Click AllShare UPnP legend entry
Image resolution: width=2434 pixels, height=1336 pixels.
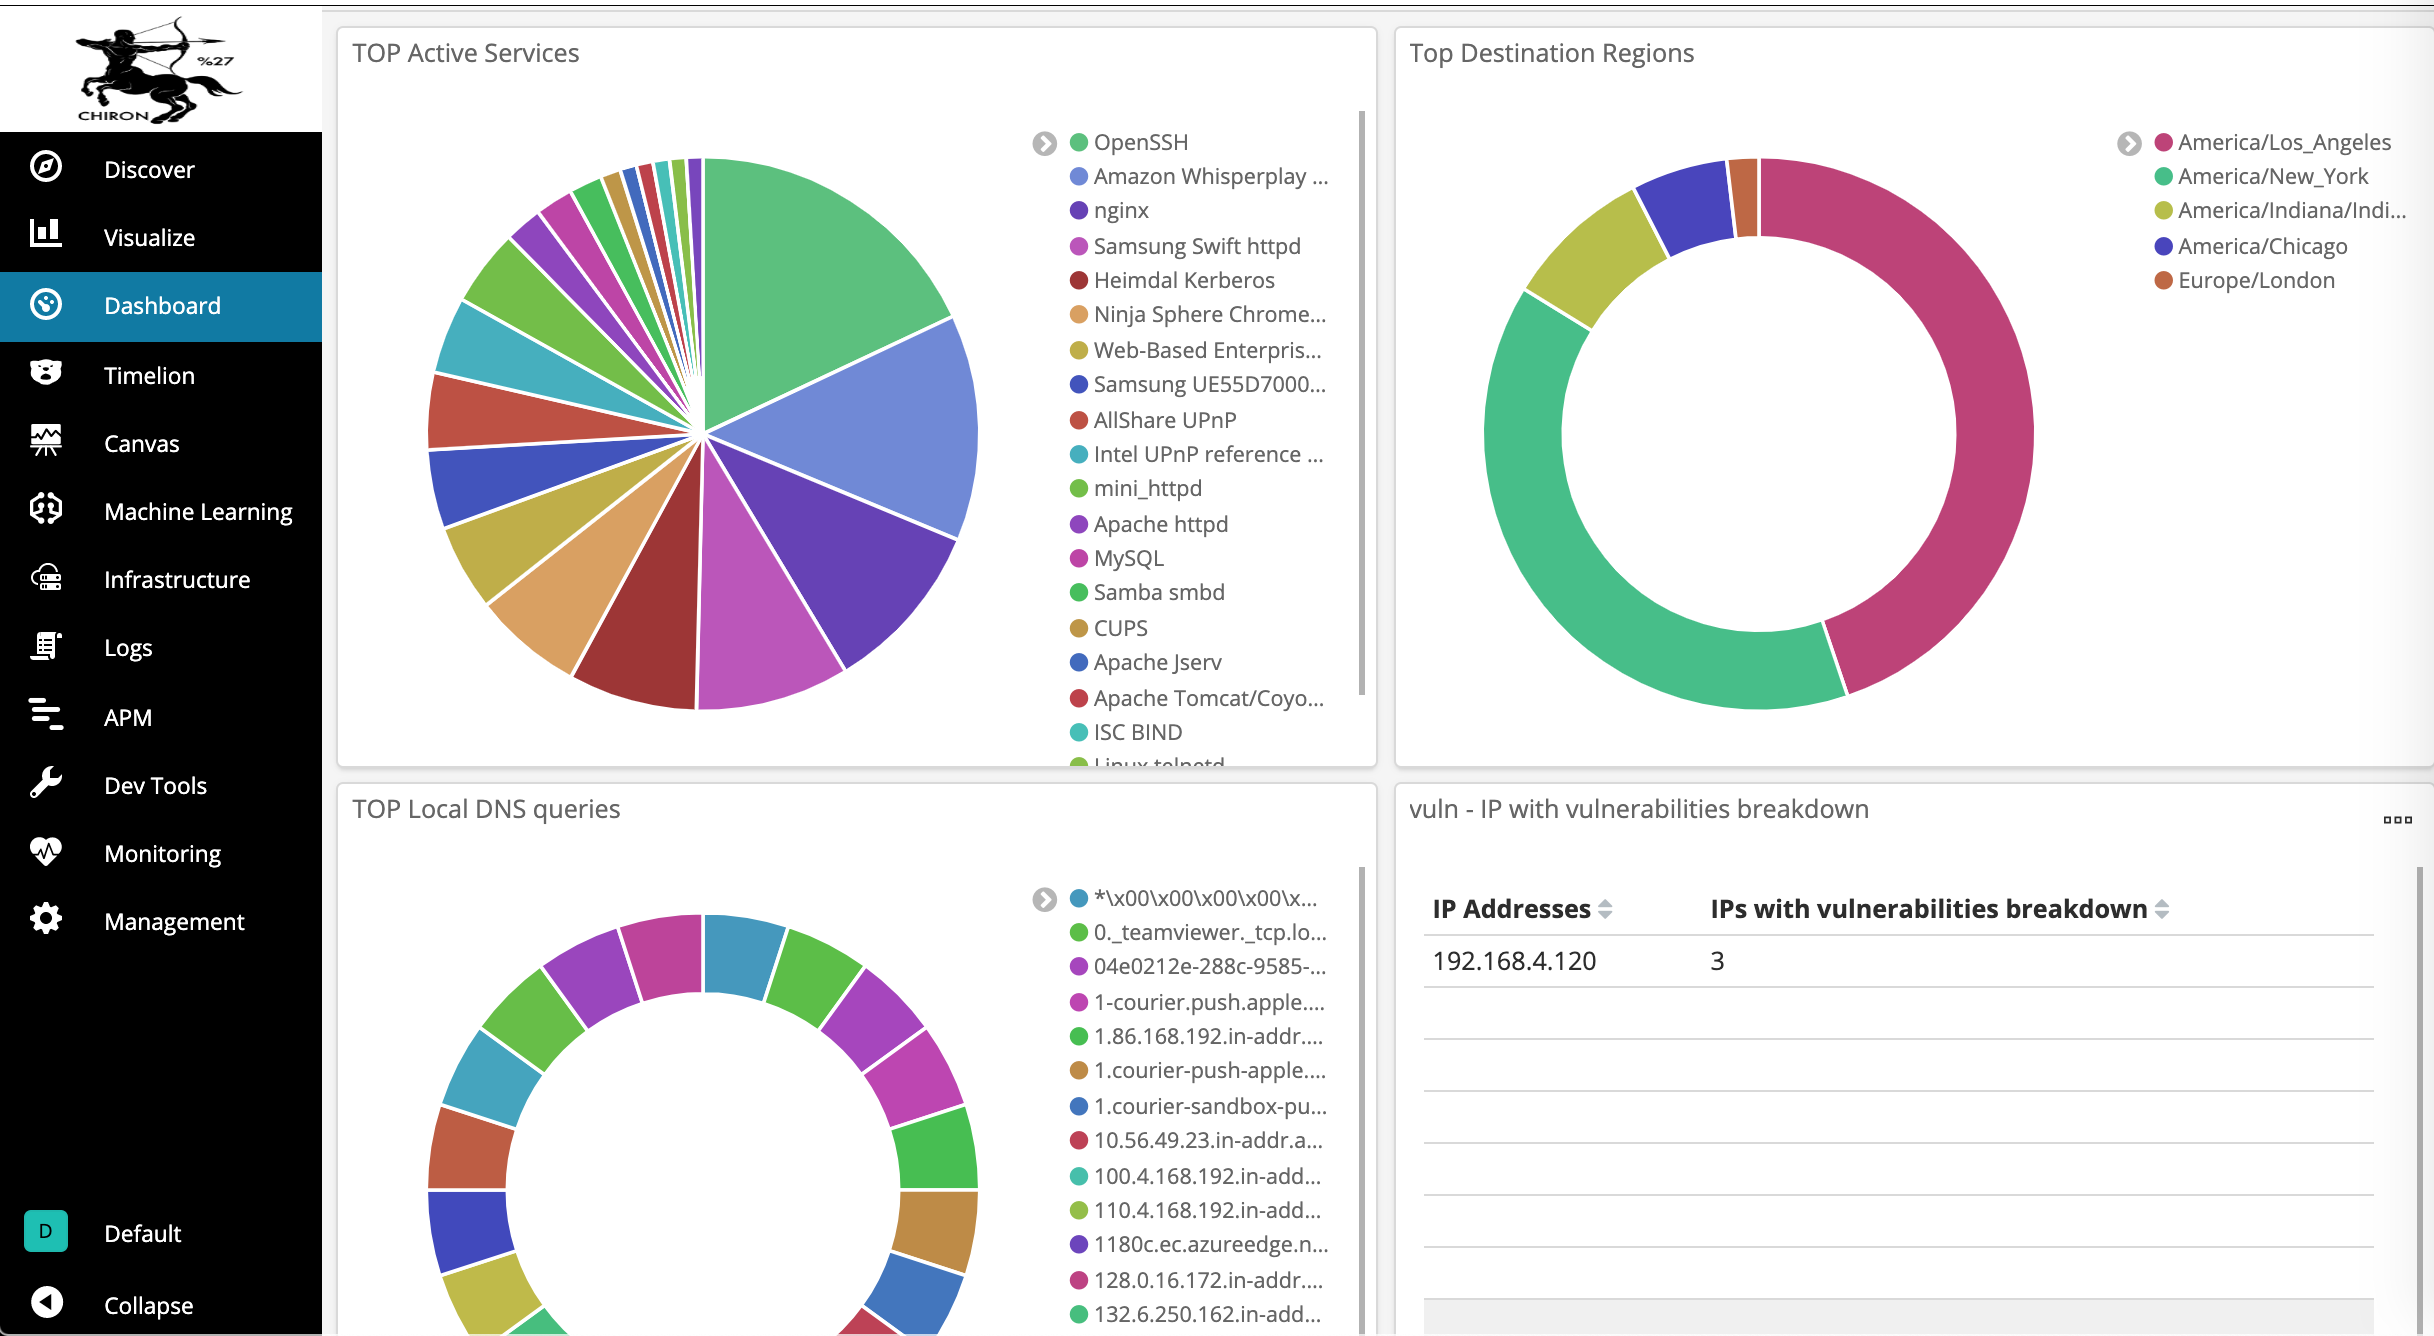1153,420
